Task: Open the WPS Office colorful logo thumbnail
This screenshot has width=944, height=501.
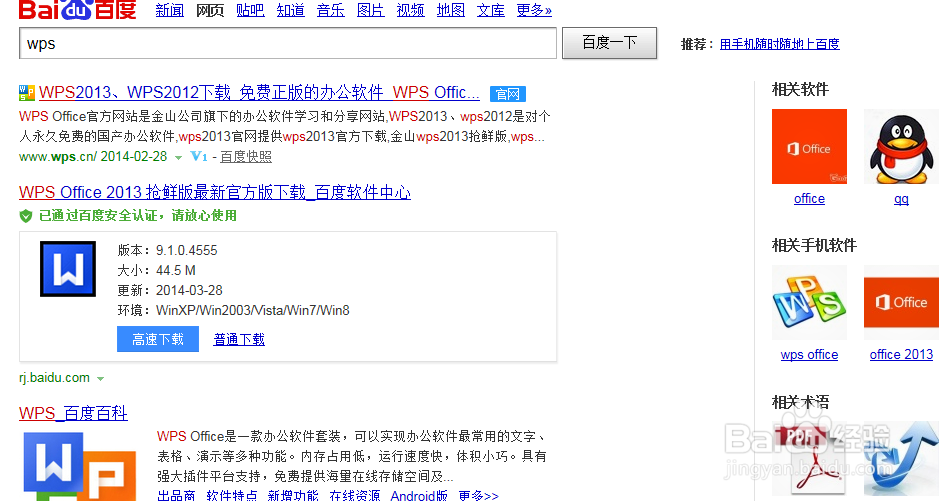Action: pyautogui.click(x=809, y=302)
